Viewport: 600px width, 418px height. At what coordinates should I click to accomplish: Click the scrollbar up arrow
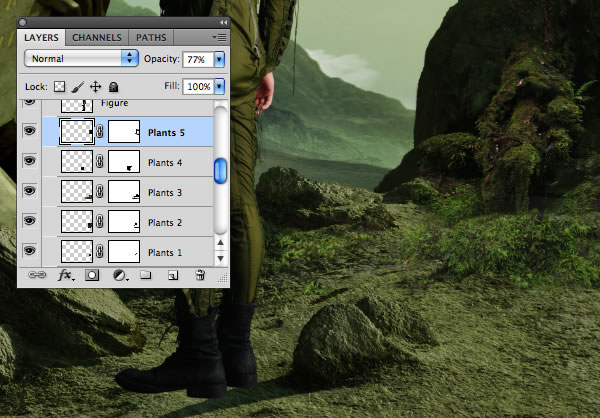(x=220, y=242)
